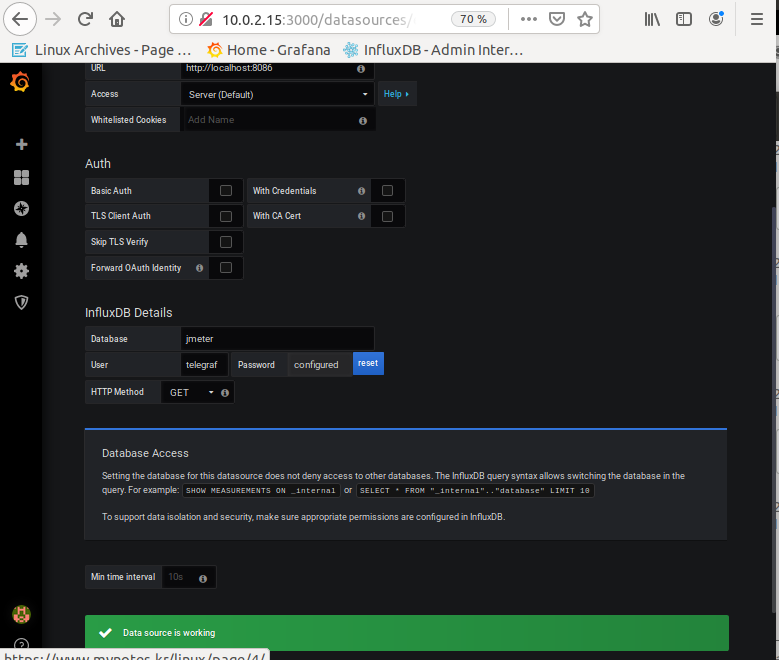779x660 pixels.
Task: Open the Home - Grafana bookmark
Action: pyautogui.click(x=269, y=50)
